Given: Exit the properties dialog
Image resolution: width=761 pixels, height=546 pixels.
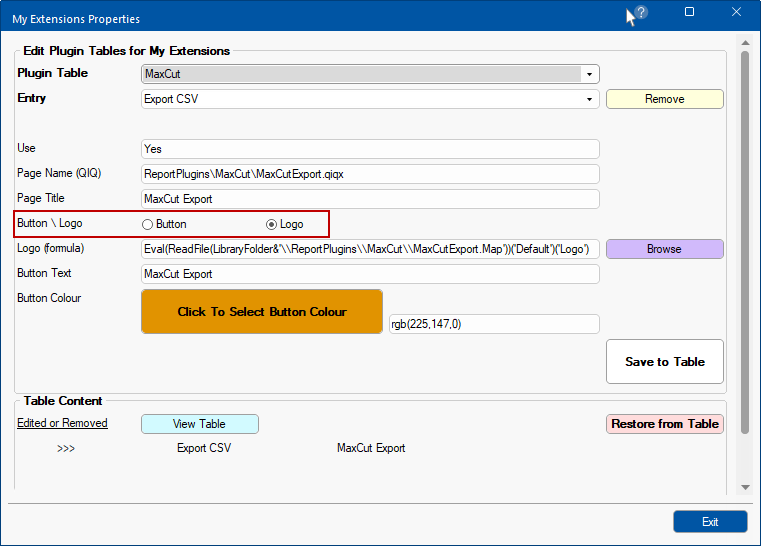Looking at the screenshot, I should 710,522.
